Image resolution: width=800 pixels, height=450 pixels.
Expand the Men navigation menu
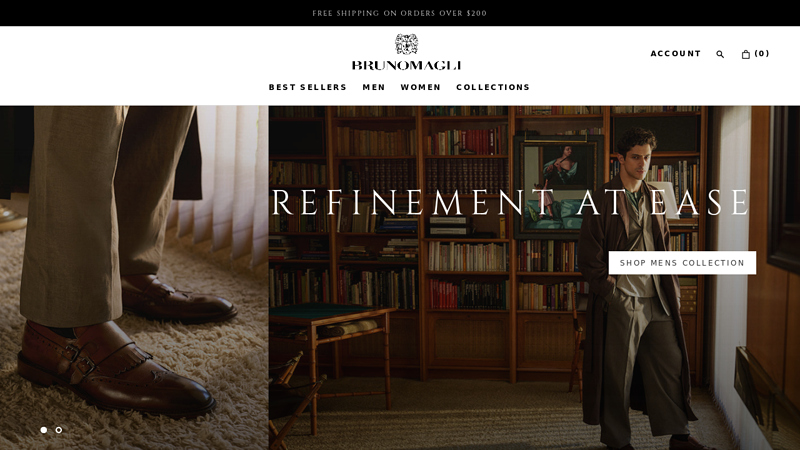pos(374,87)
